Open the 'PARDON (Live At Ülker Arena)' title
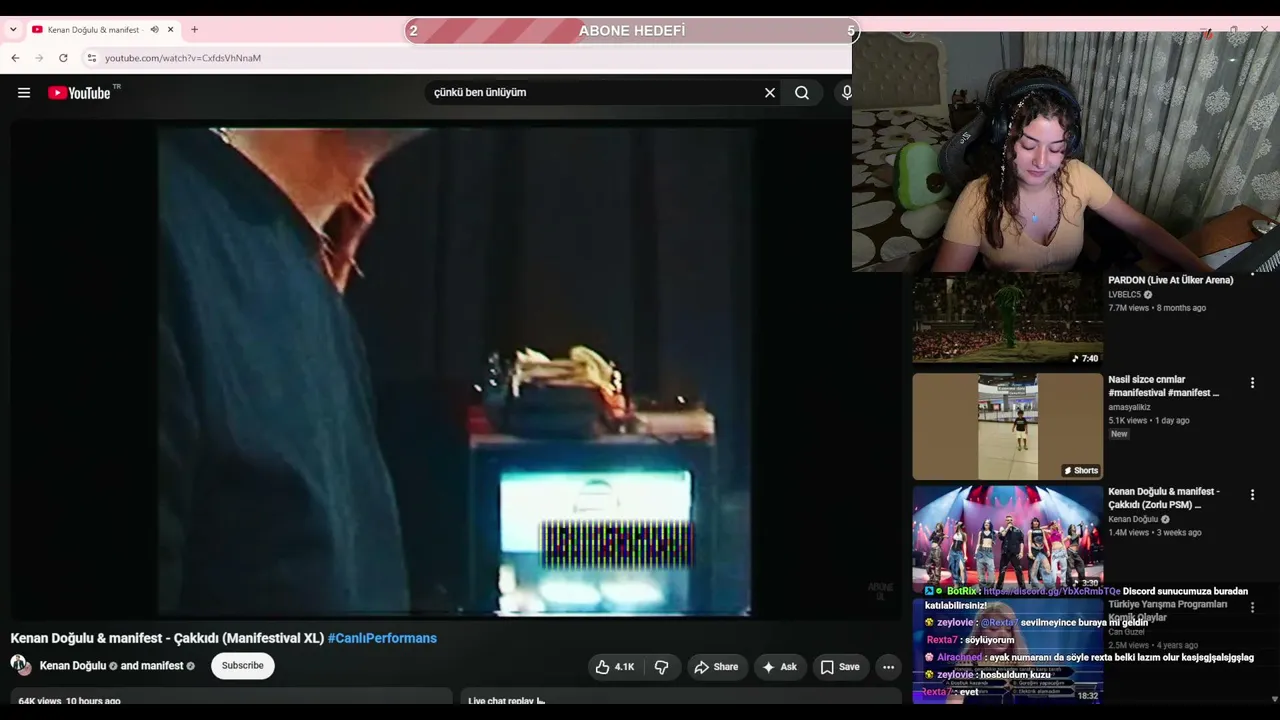This screenshot has width=1280, height=720. pos(1171,280)
